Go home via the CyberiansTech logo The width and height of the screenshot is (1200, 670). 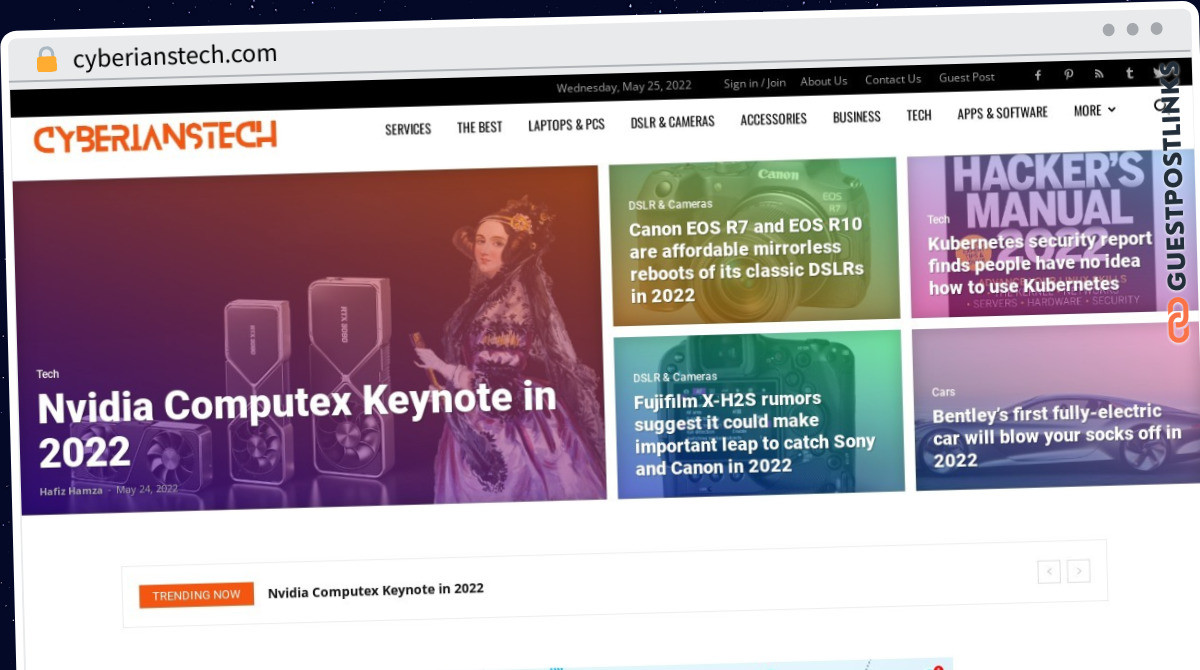(155, 137)
